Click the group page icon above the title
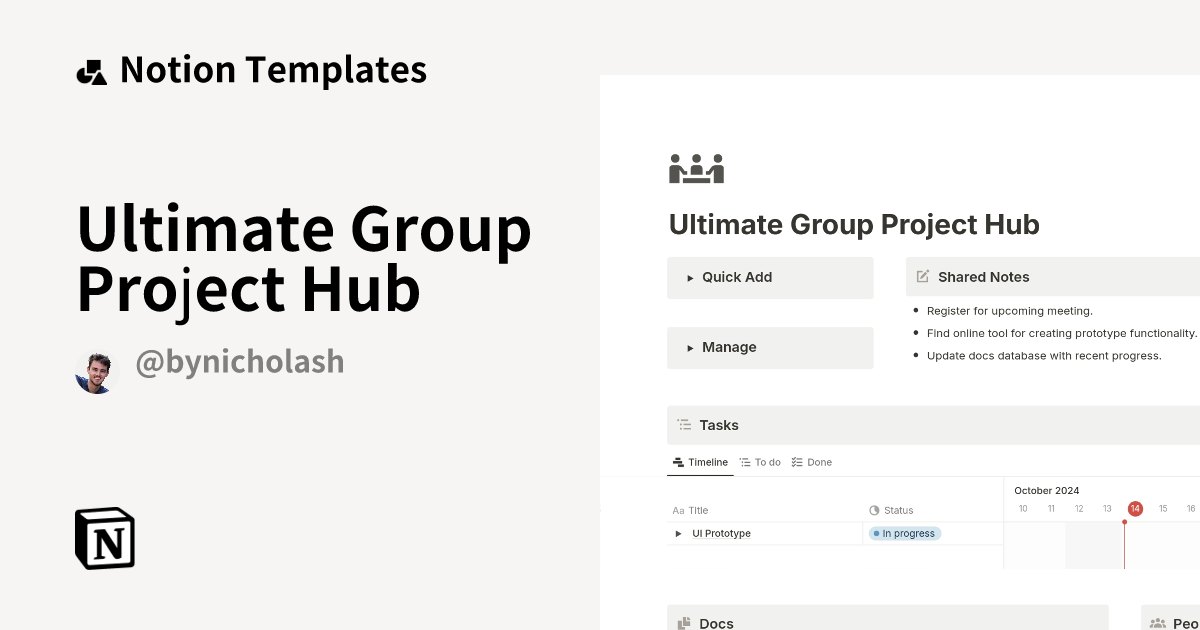The image size is (1200, 630). pyautogui.click(x=696, y=168)
